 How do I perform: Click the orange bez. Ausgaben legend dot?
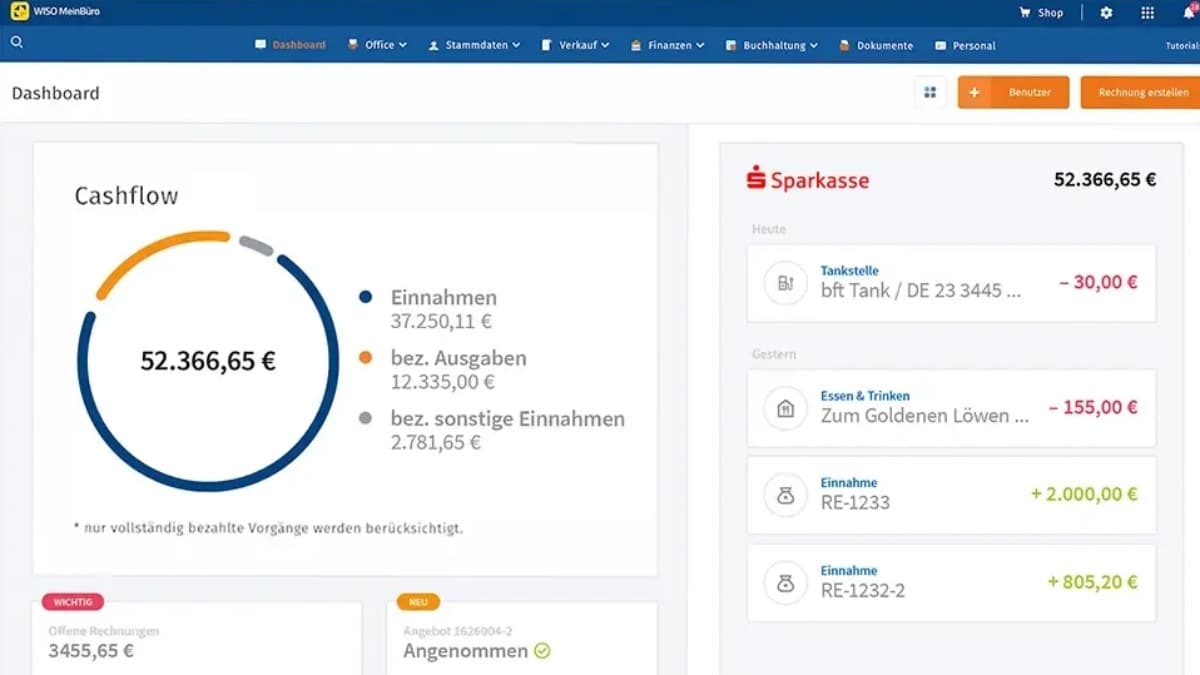366,357
